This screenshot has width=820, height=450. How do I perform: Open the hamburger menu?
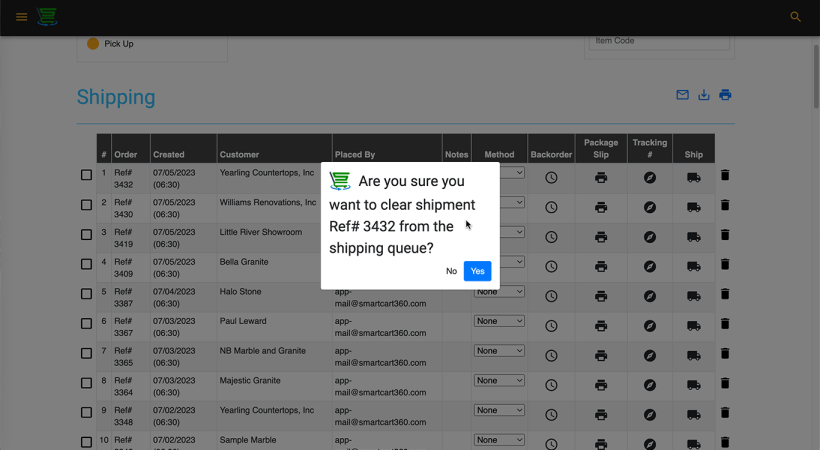click(x=21, y=17)
